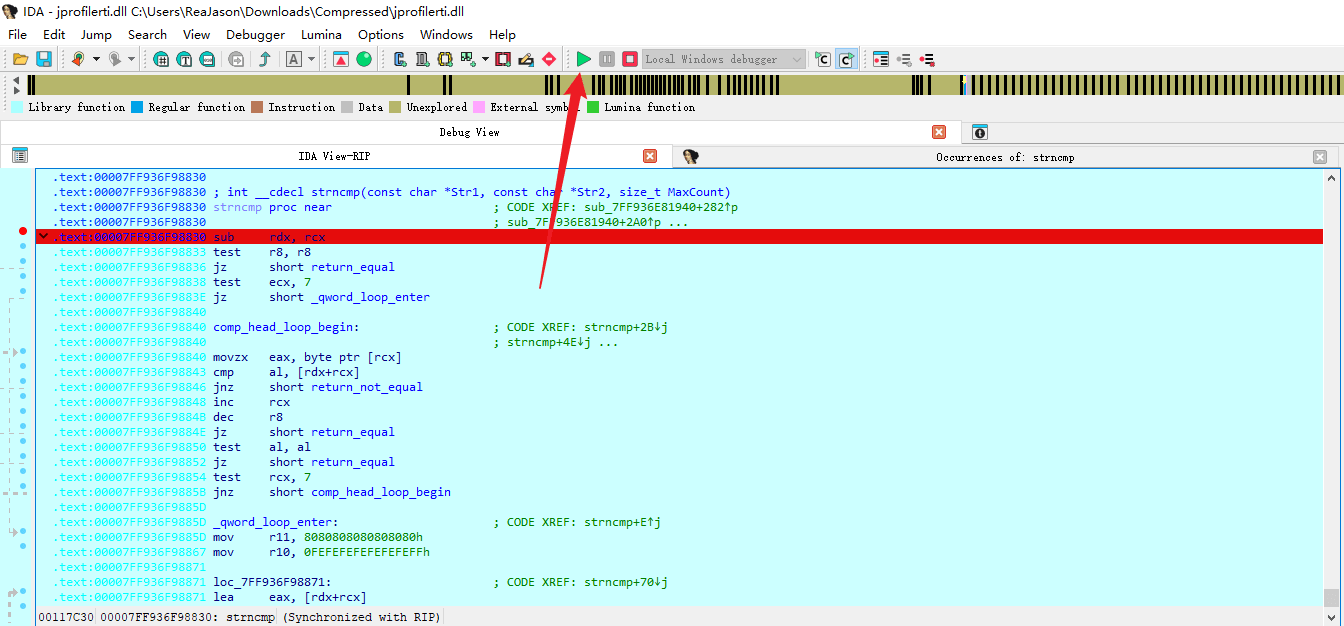Select the IDA View-RIP tab
The width and height of the screenshot is (1344, 626).
(336, 156)
